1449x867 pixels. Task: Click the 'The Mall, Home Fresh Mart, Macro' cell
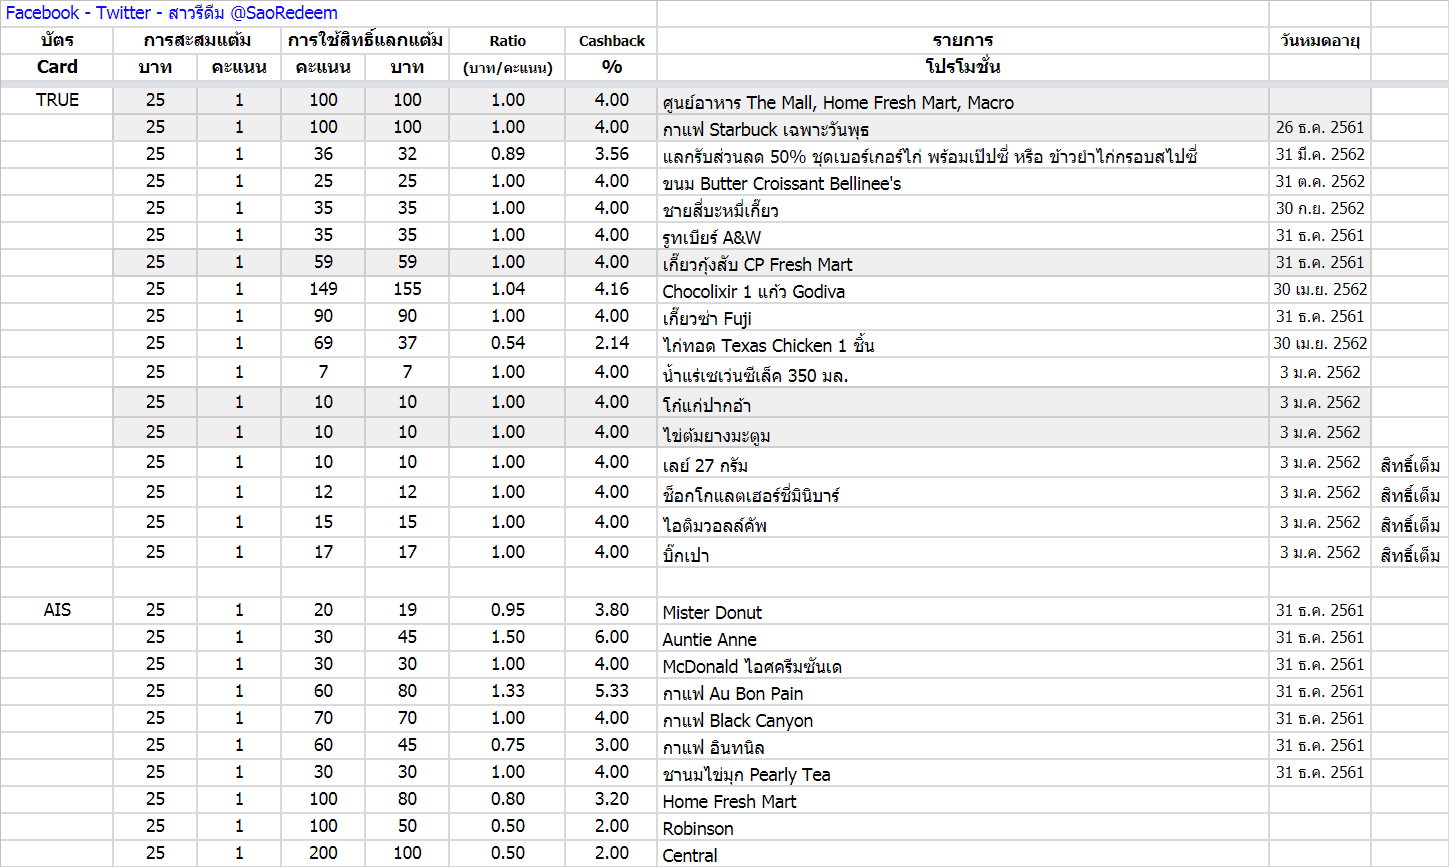(963, 101)
